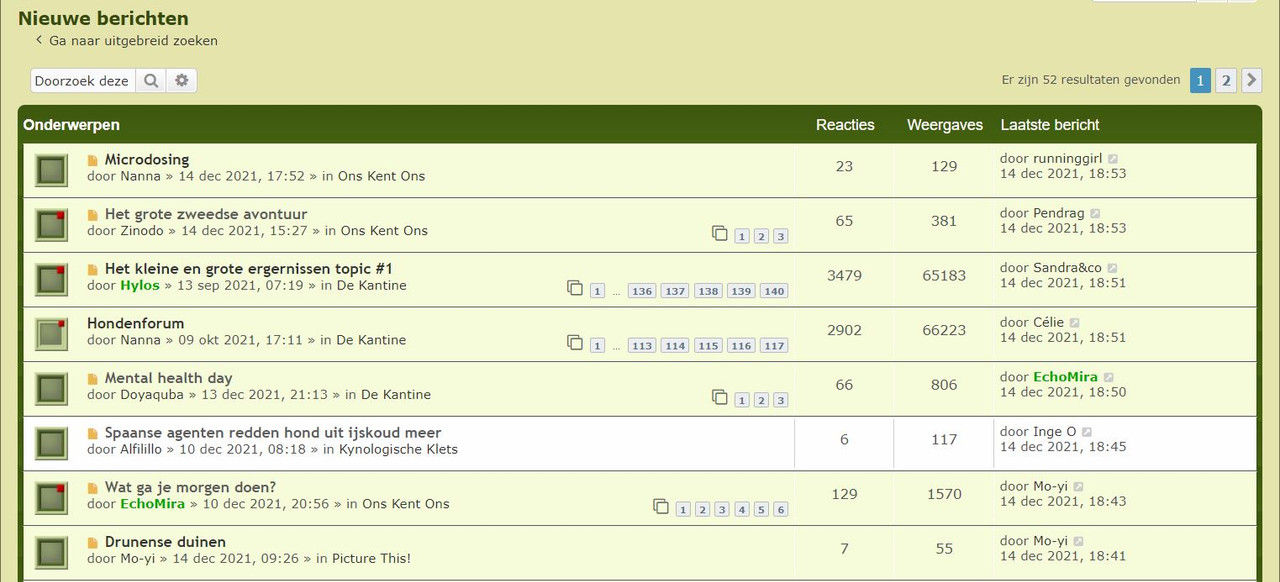Jump to first unread post in Wat ga je morgen doen
The width and height of the screenshot is (1280, 582).
(93, 488)
